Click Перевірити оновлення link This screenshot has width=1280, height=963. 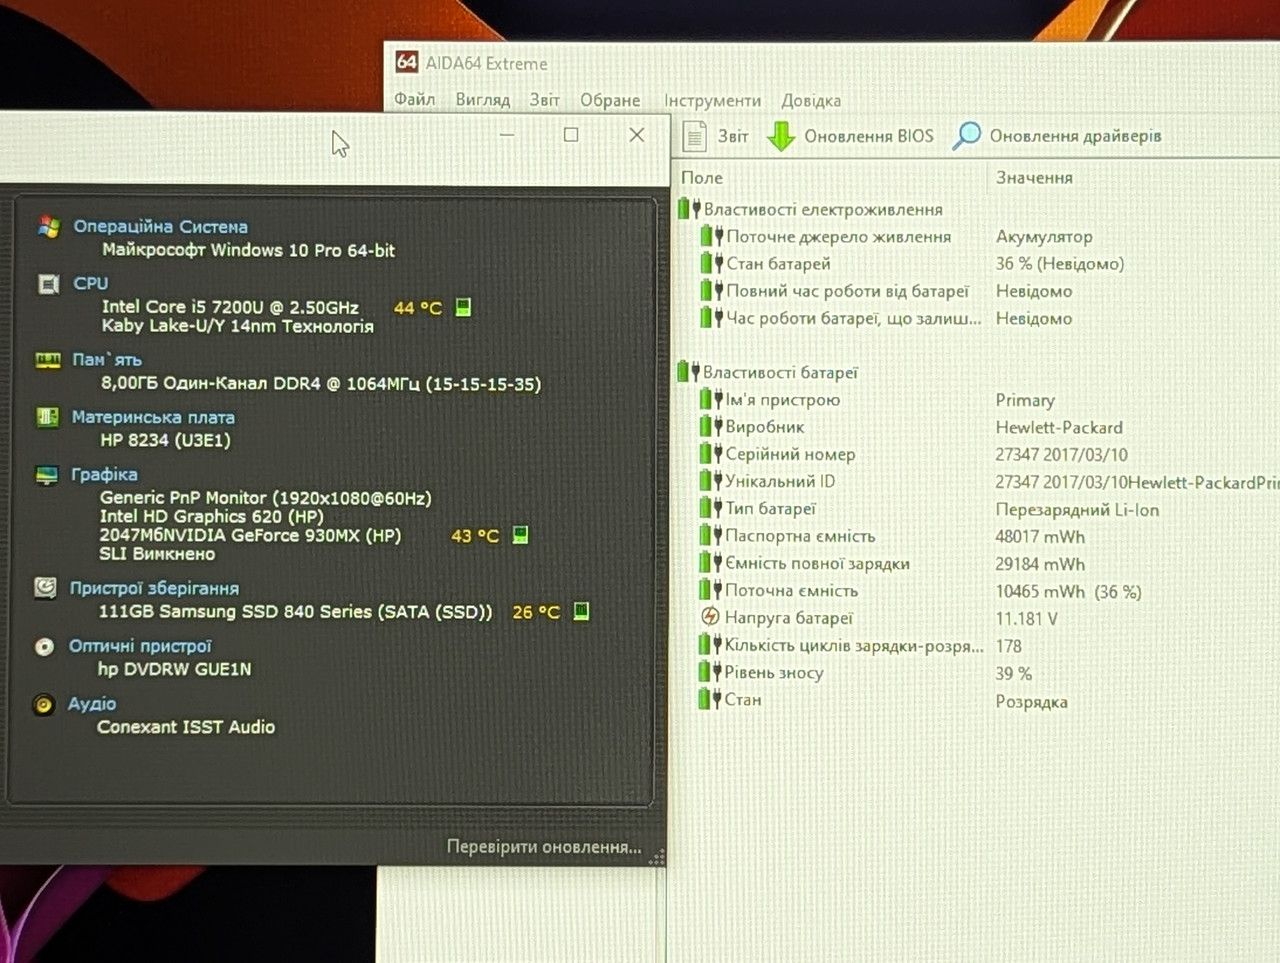[x=544, y=847]
